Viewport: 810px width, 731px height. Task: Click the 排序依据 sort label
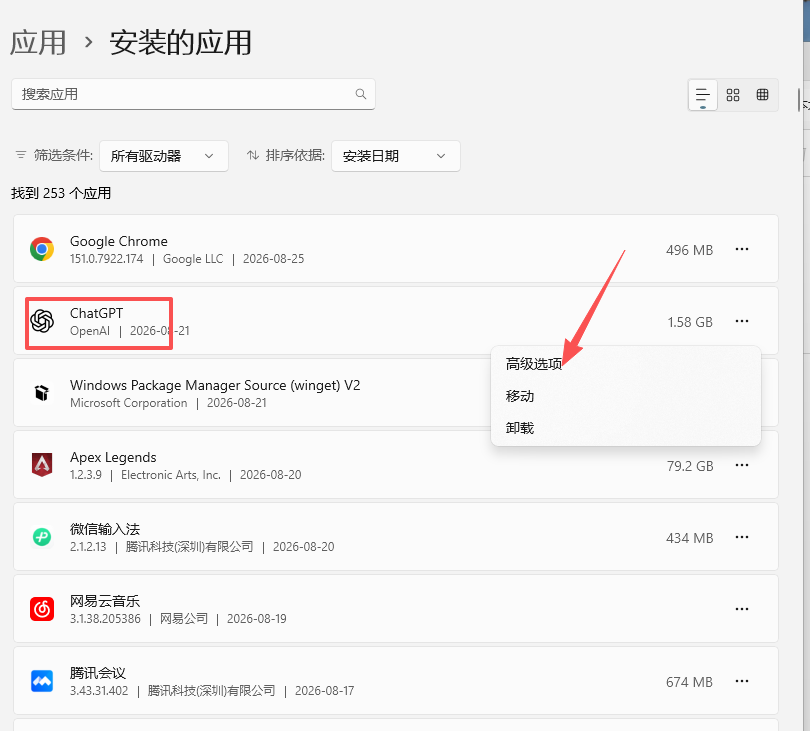tap(295, 155)
